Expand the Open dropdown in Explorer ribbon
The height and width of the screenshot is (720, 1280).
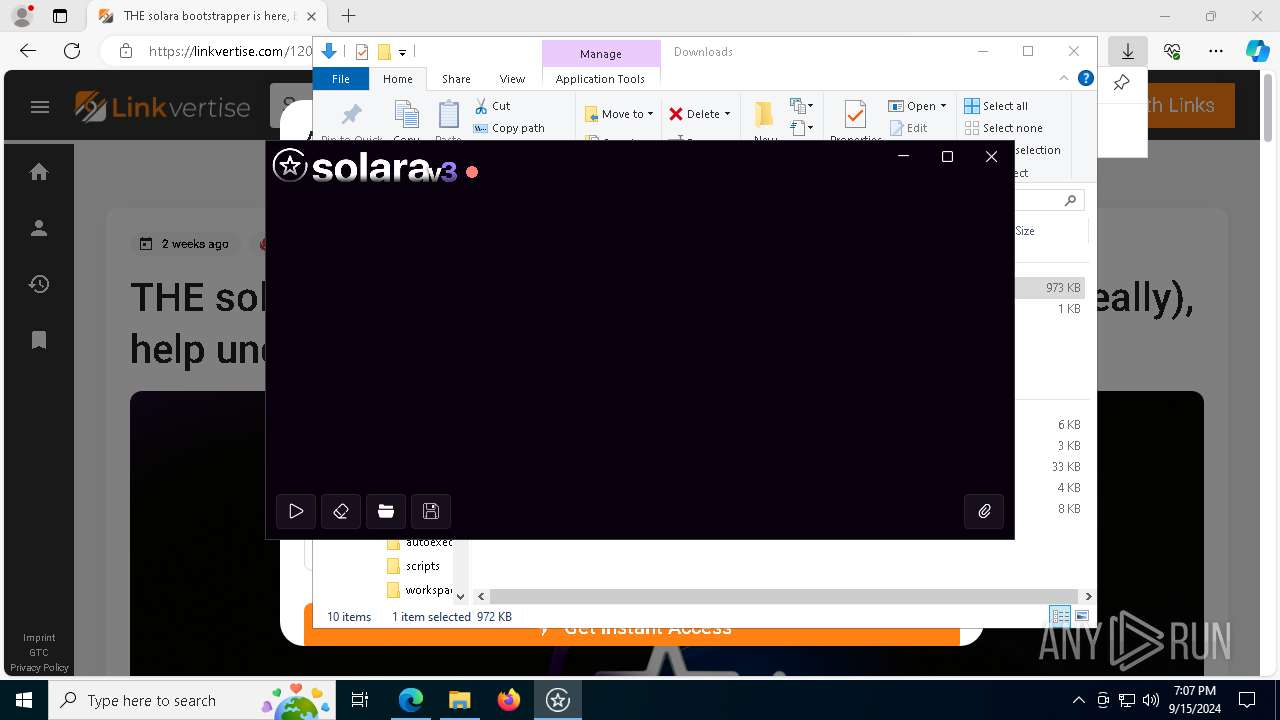click(917, 106)
